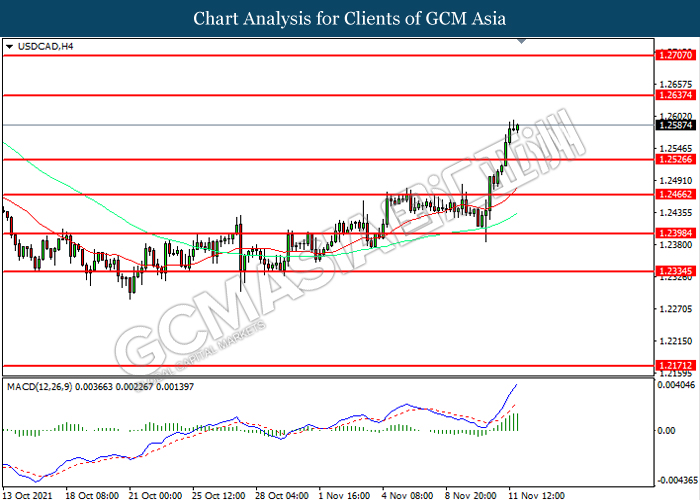Click the 1.22705 price scale value
Viewport: 700px width, 500px height.
(x=676, y=309)
